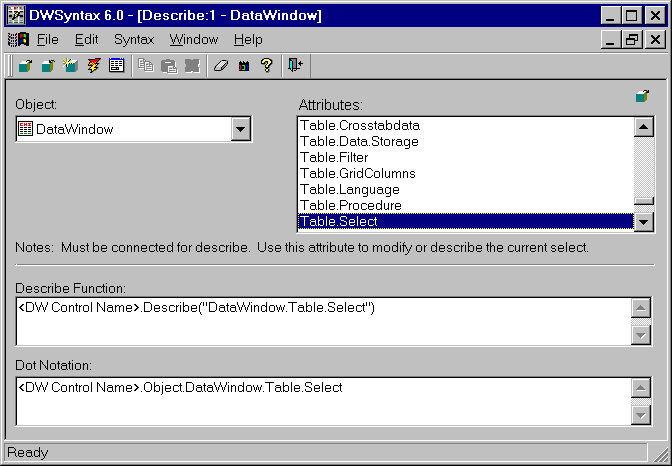Image resolution: width=672 pixels, height=466 pixels.
Task: Click the Ready status bar text
Action: [x=28, y=453]
